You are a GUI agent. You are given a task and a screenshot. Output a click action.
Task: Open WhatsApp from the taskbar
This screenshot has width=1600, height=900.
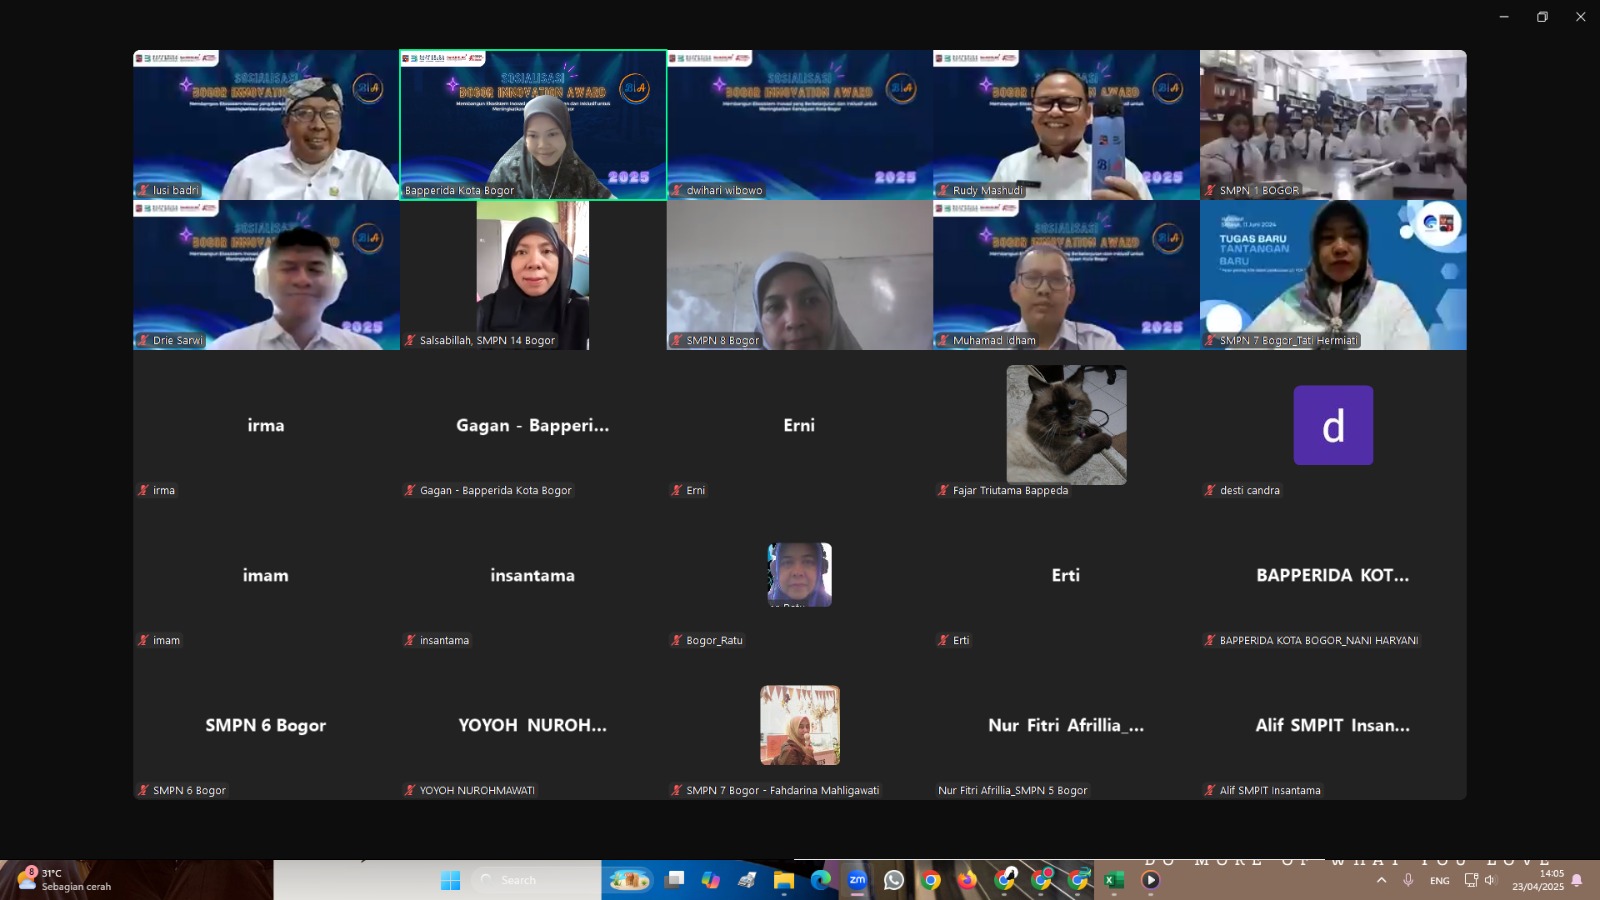pos(894,880)
